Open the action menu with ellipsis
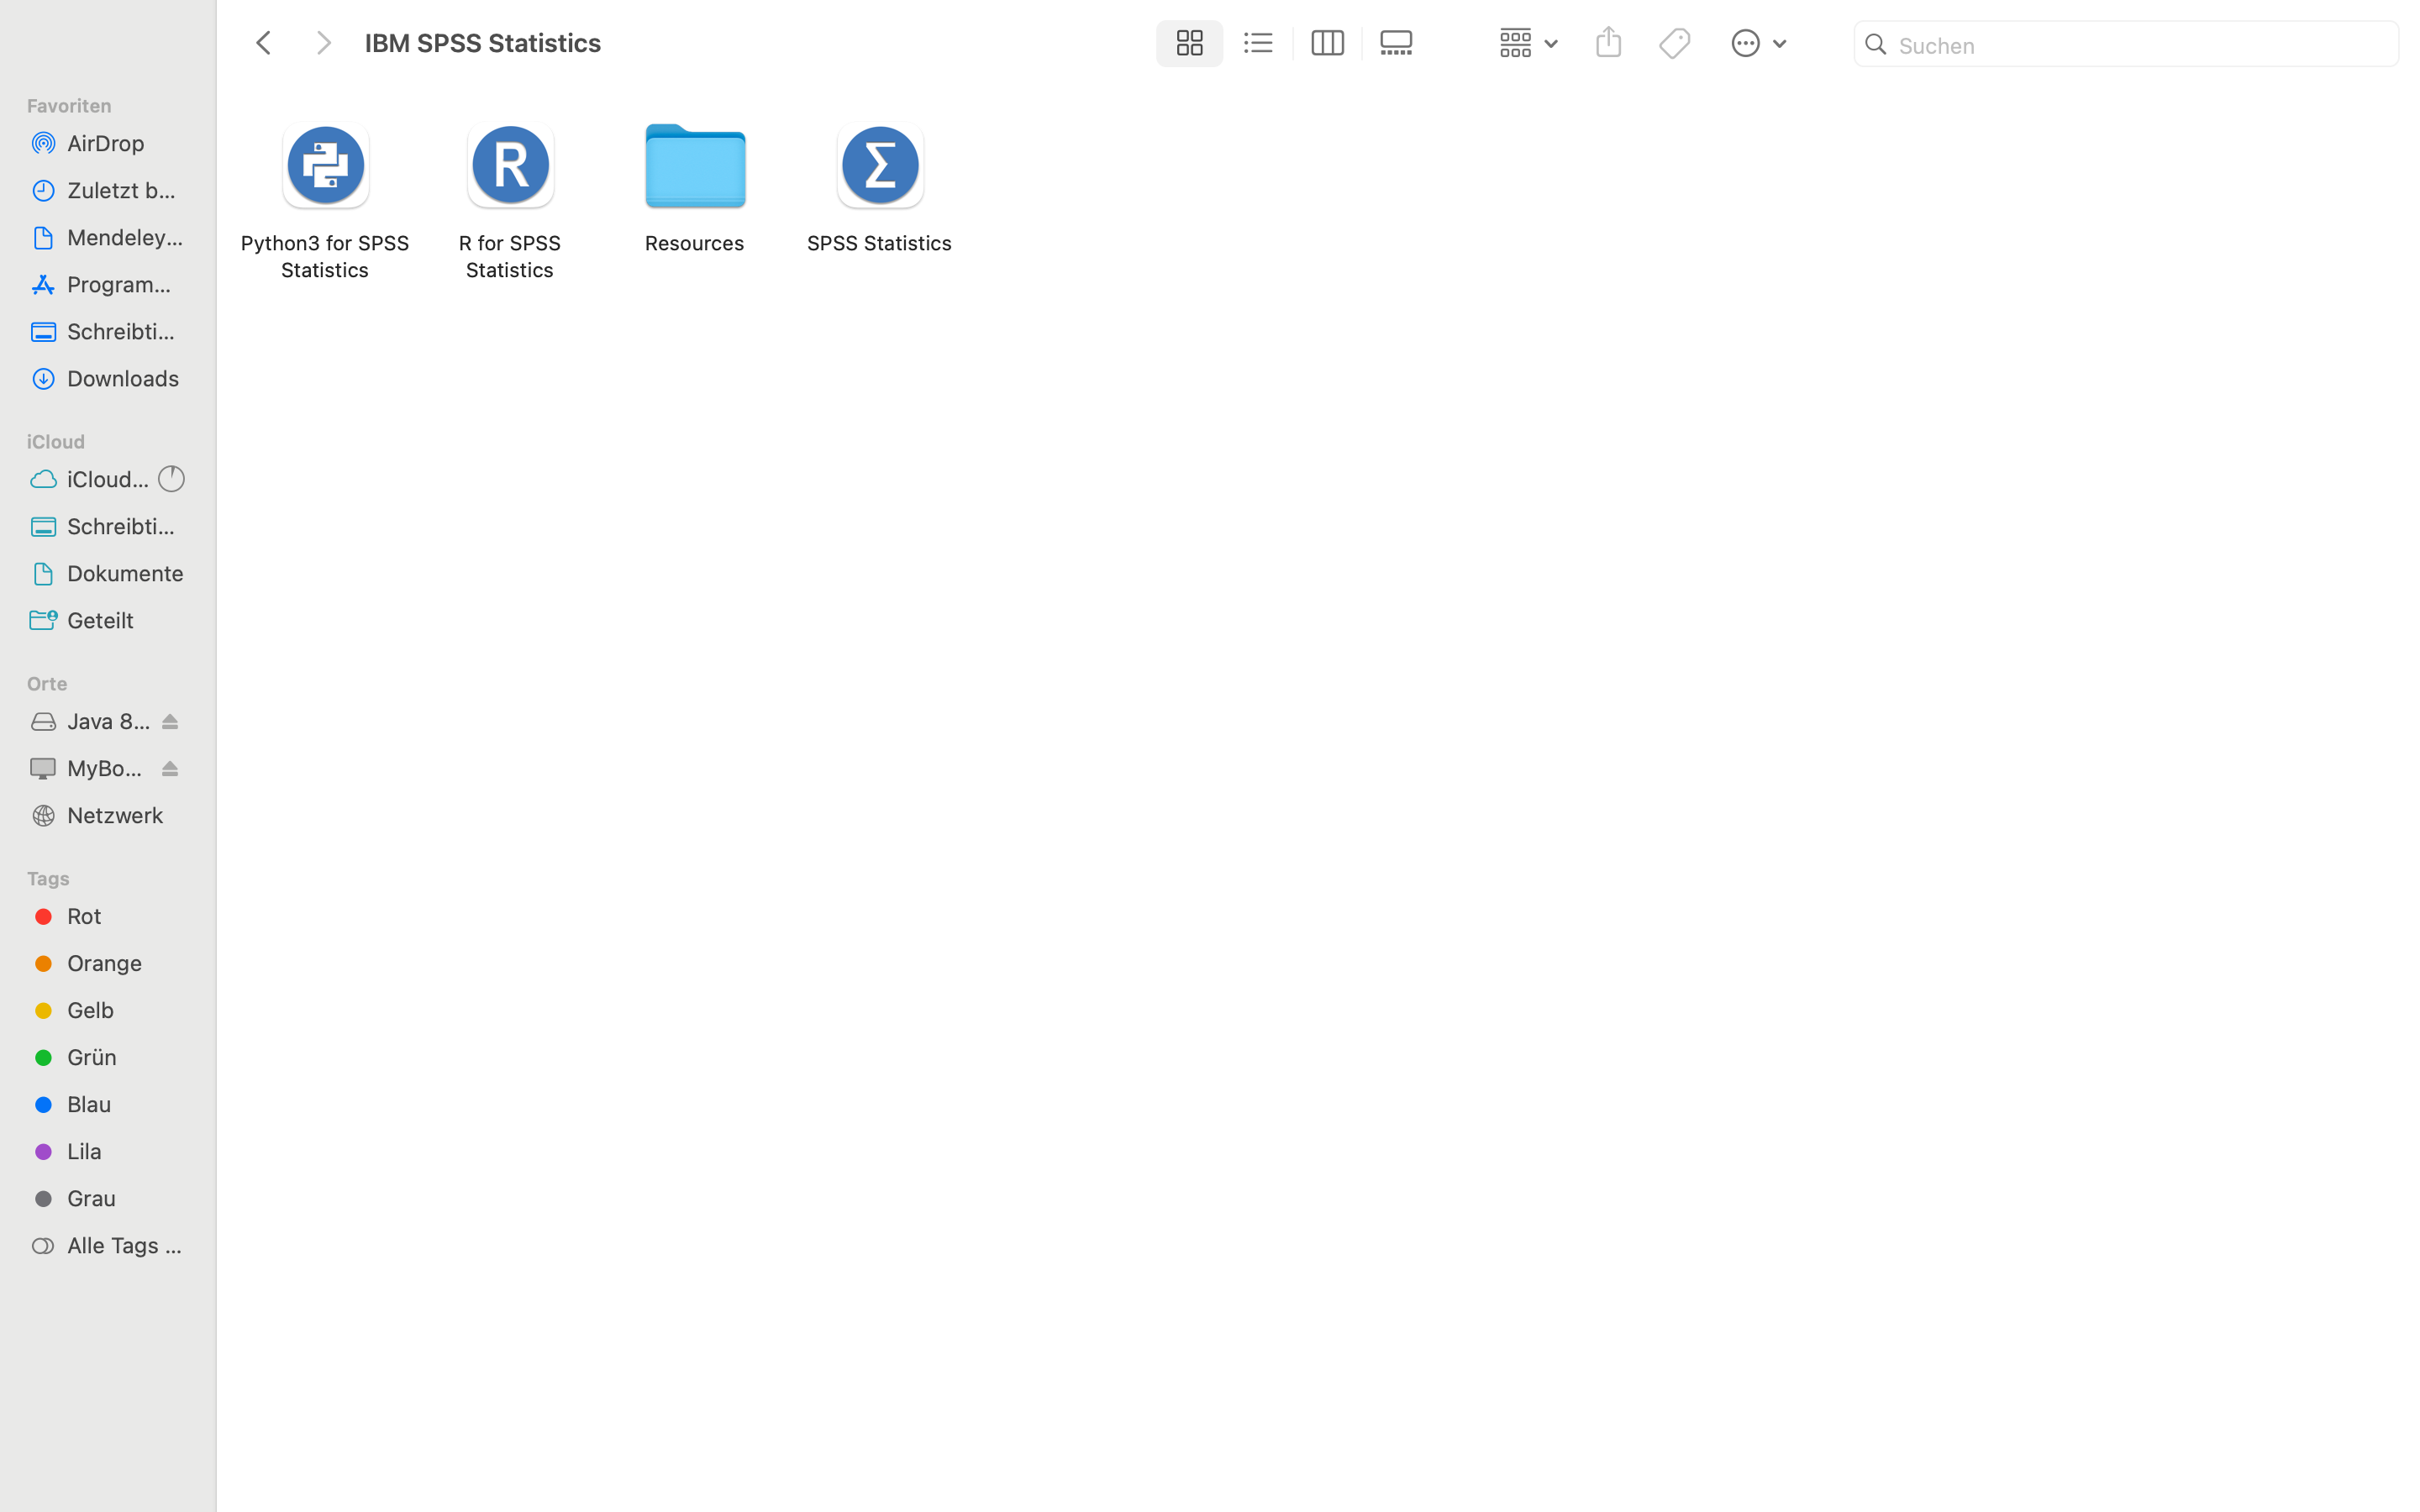 click(x=1758, y=43)
